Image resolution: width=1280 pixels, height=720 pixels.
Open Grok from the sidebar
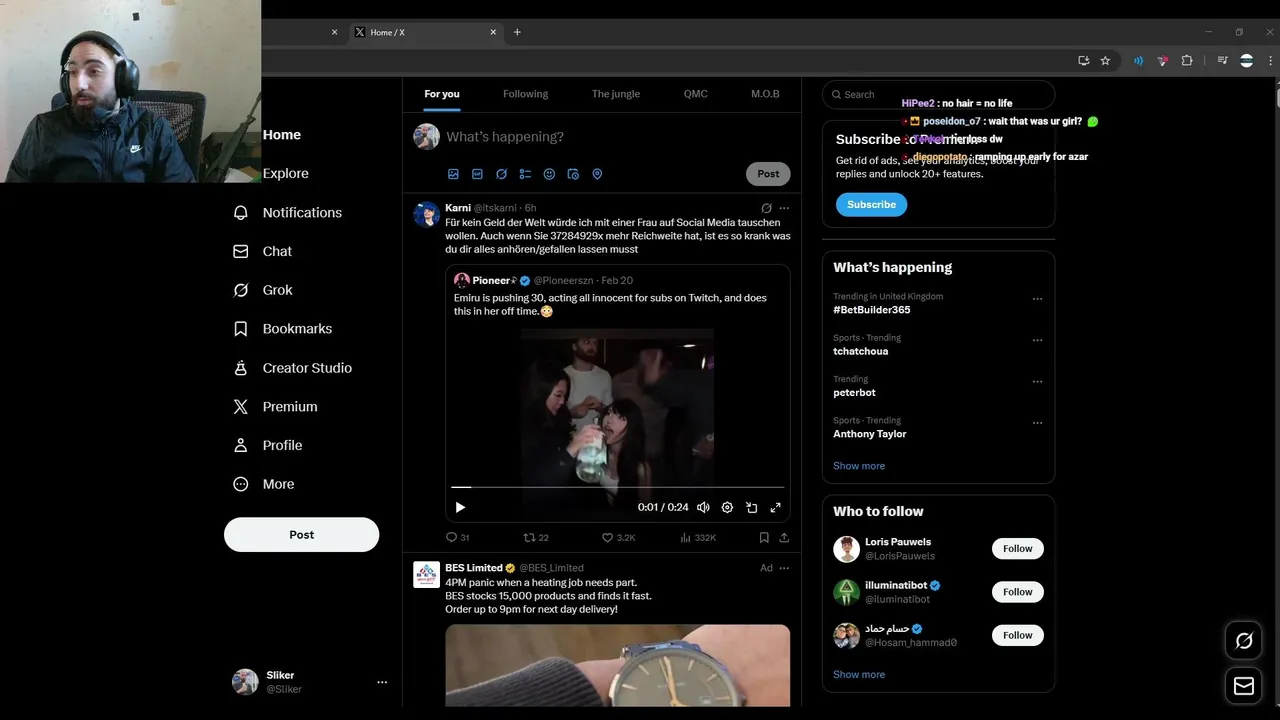[x=262, y=290]
